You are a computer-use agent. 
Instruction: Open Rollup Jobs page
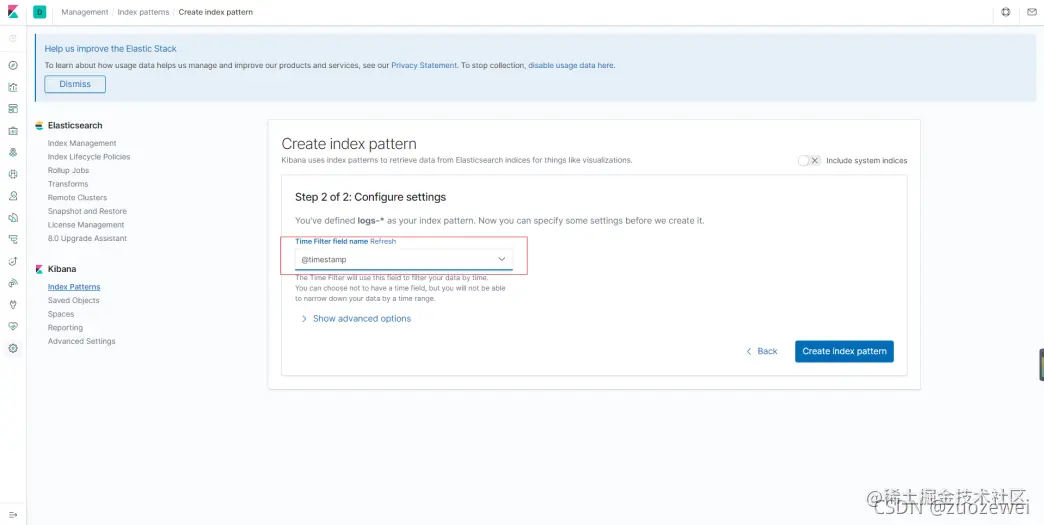69,170
